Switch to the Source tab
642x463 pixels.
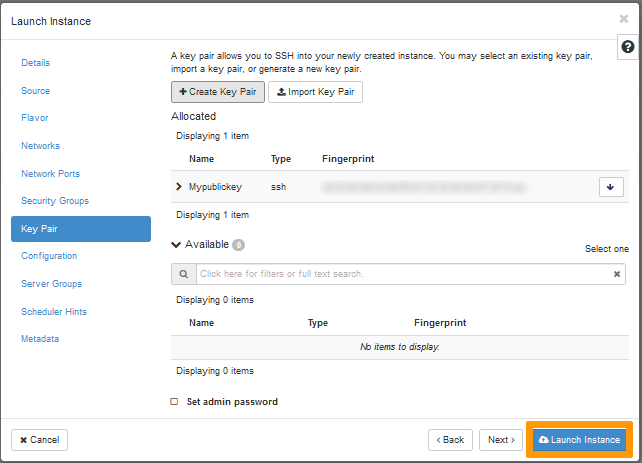point(36,91)
